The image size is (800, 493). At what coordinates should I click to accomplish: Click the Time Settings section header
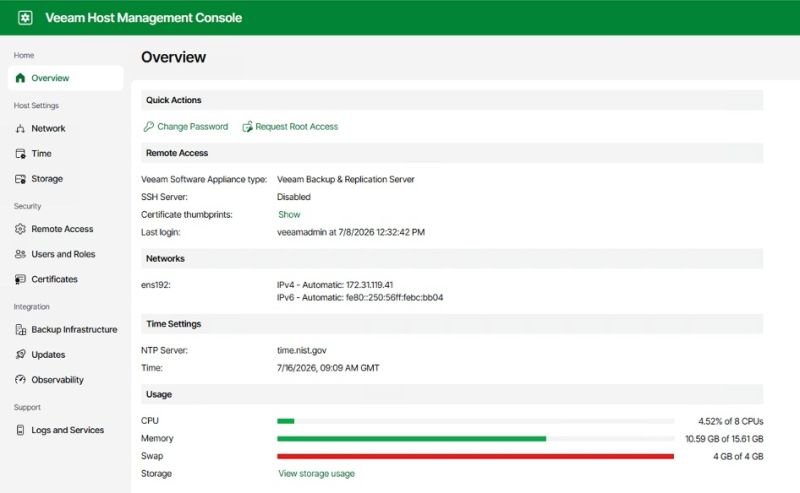452,324
